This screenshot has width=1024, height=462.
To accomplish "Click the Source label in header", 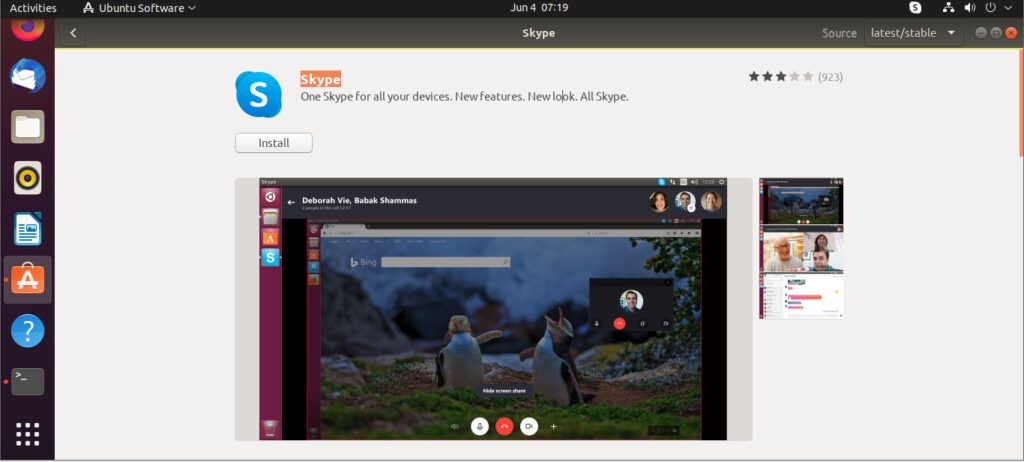I will pos(839,33).
